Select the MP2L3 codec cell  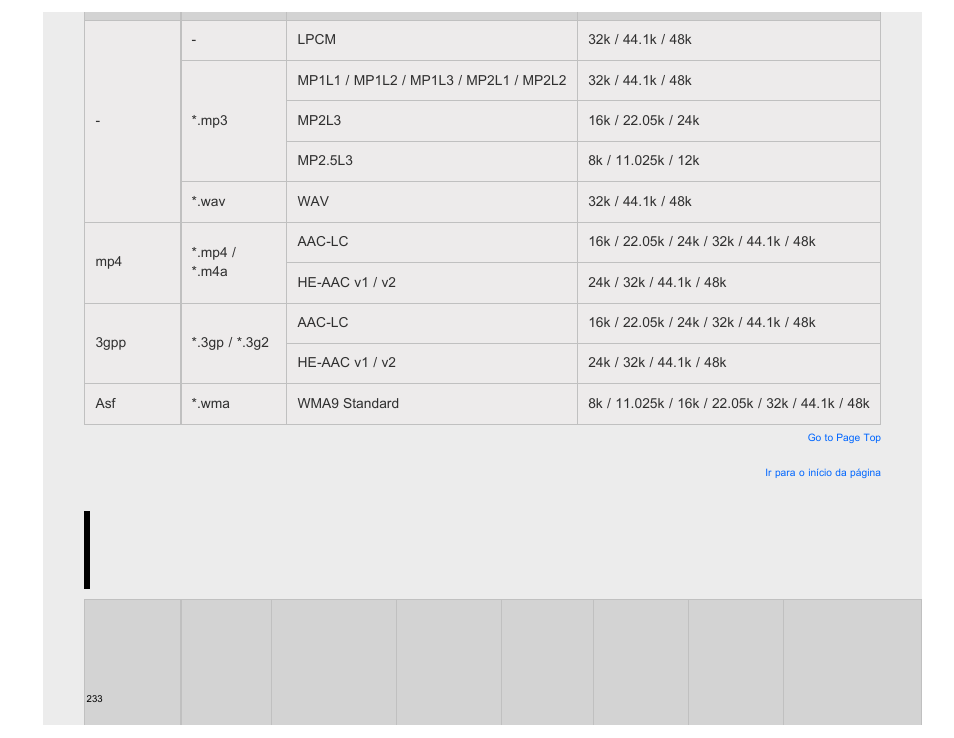coord(432,121)
